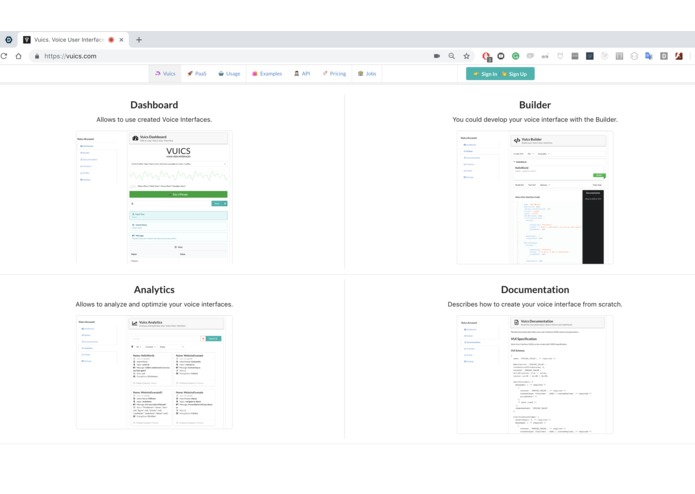The width and height of the screenshot is (695, 494).
Task: Reload the vuics.com page
Action: (x=4, y=56)
